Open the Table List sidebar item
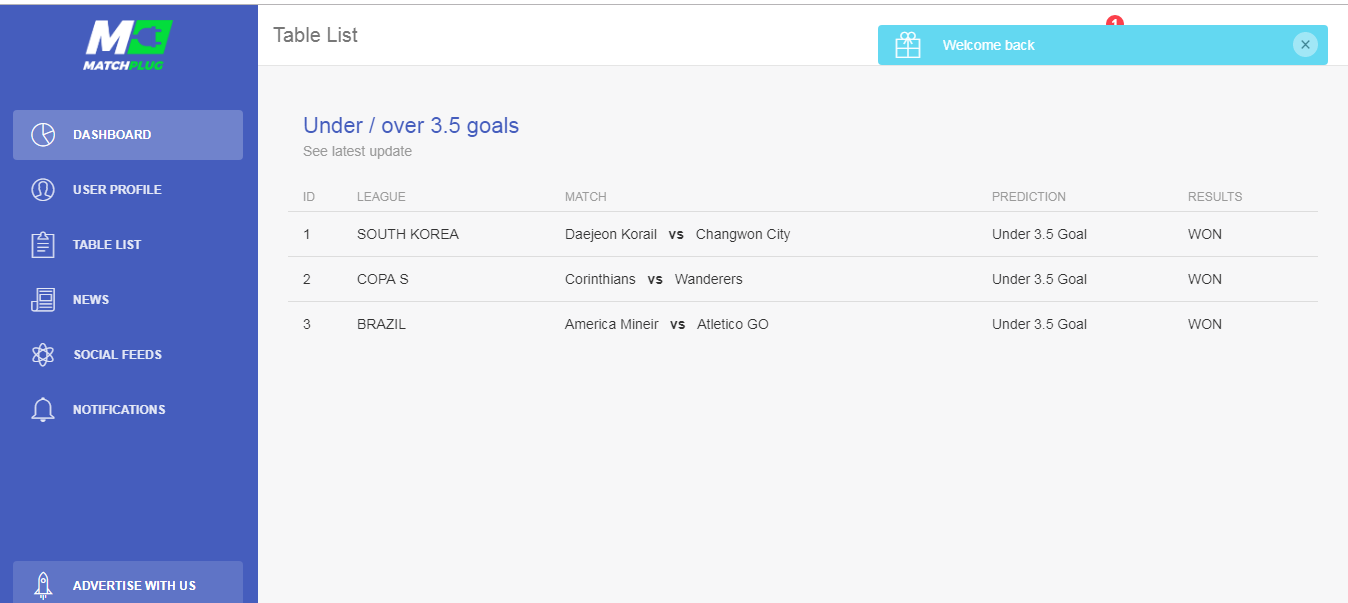Screen dimensions: 1348x603 point(107,245)
